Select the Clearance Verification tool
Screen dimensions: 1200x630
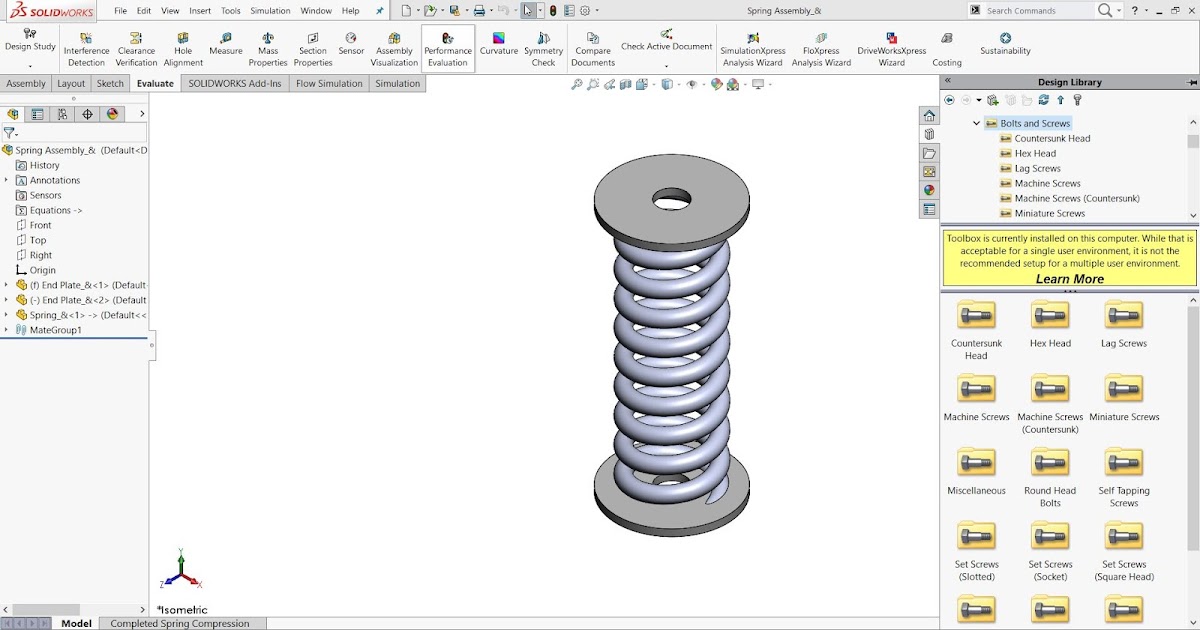point(136,46)
